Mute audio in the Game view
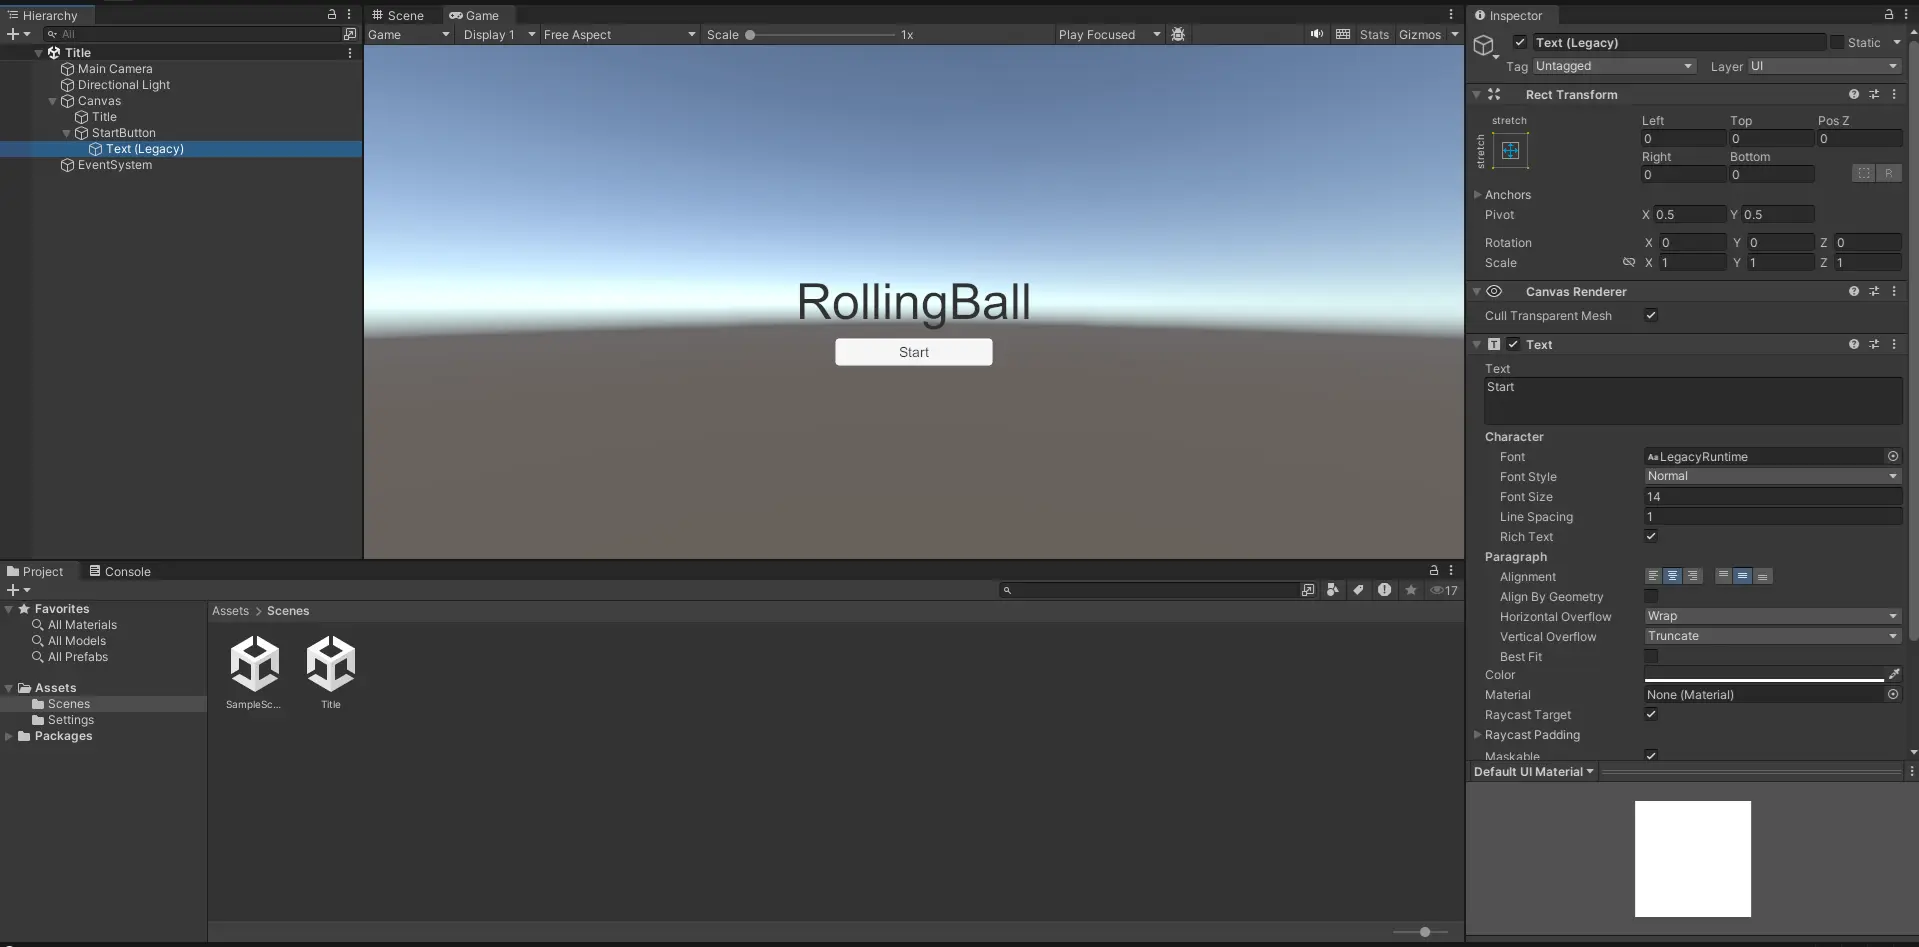 coord(1315,34)
